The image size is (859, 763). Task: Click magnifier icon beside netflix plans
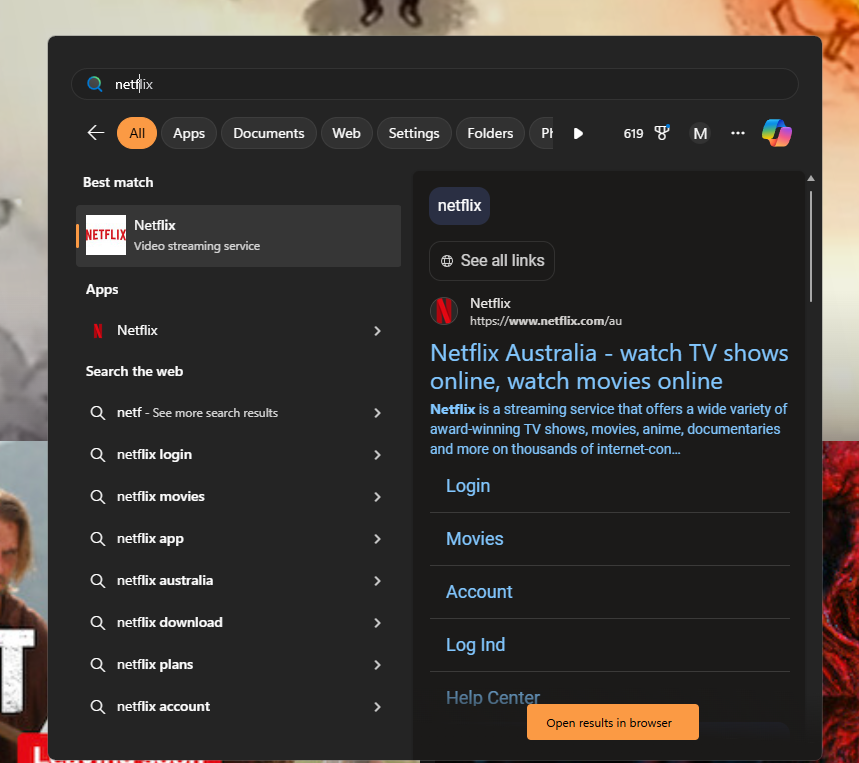[x=98, y=665]
